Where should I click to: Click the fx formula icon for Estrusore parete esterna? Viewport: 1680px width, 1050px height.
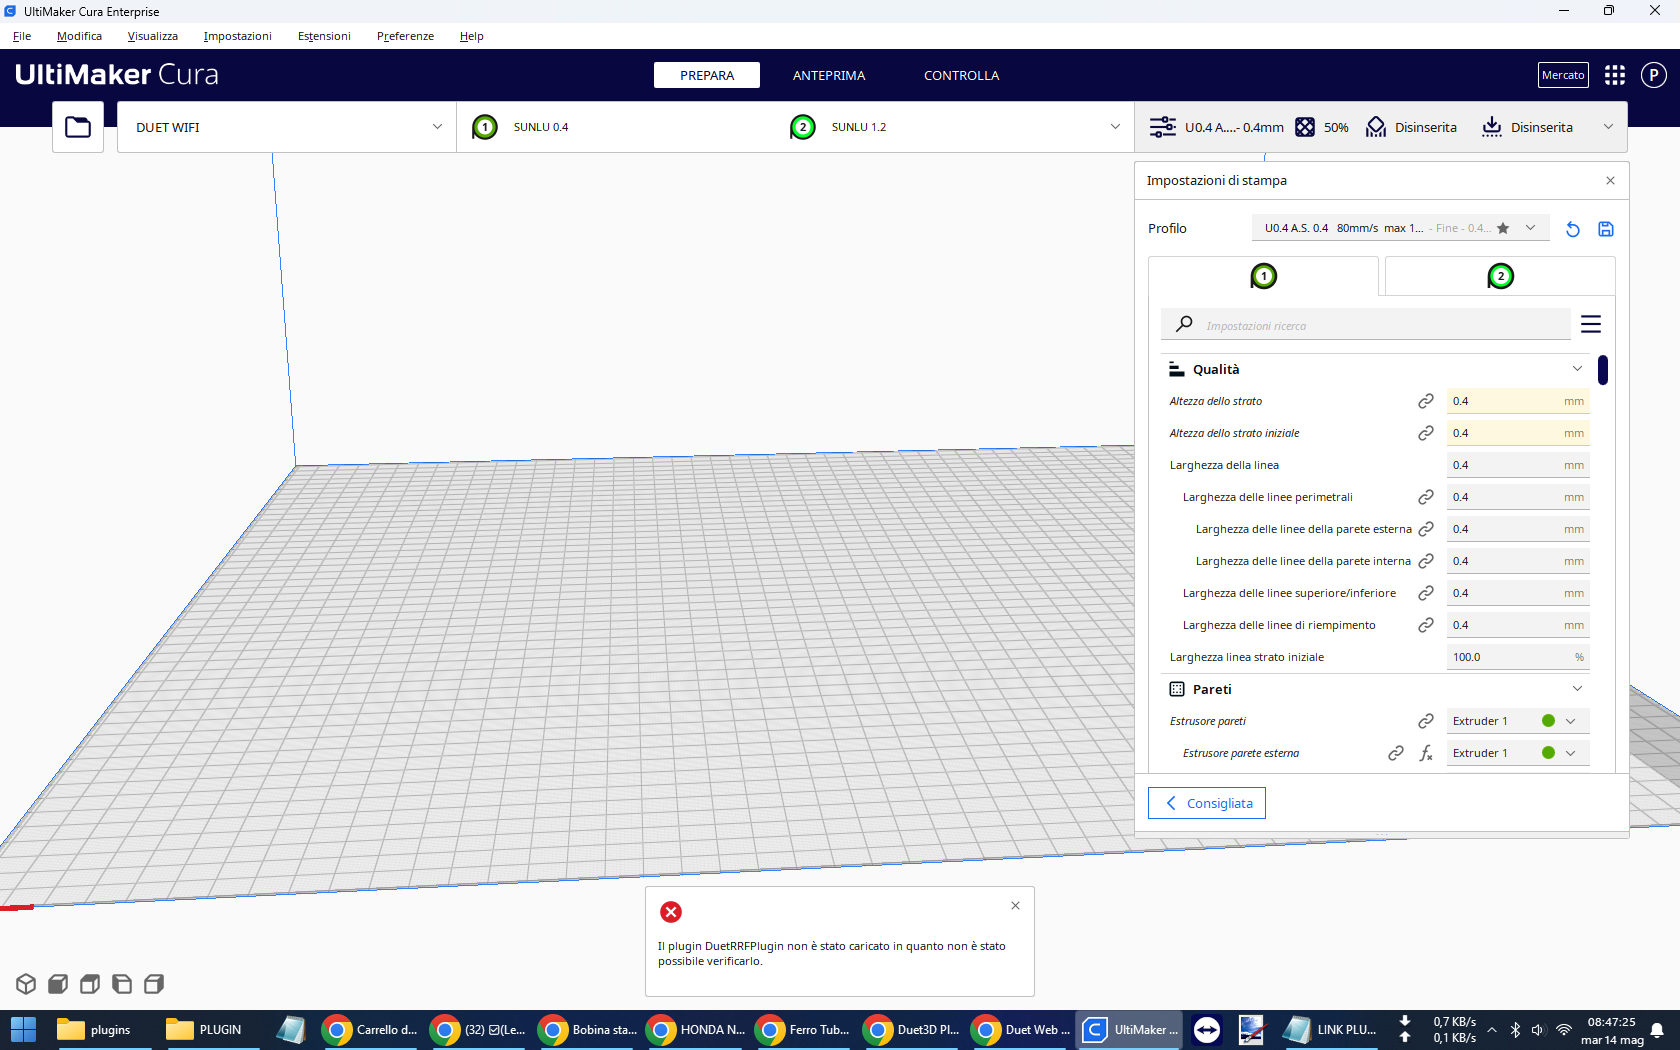point(1426,753)
